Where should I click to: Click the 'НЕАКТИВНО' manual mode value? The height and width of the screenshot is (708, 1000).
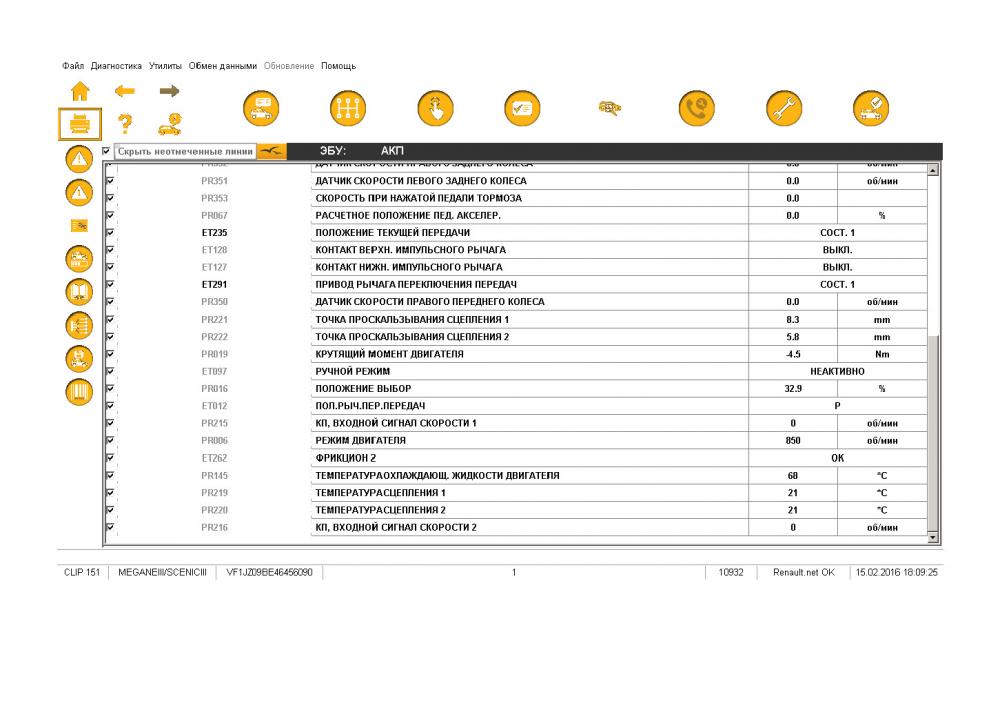tap(837, 371)
